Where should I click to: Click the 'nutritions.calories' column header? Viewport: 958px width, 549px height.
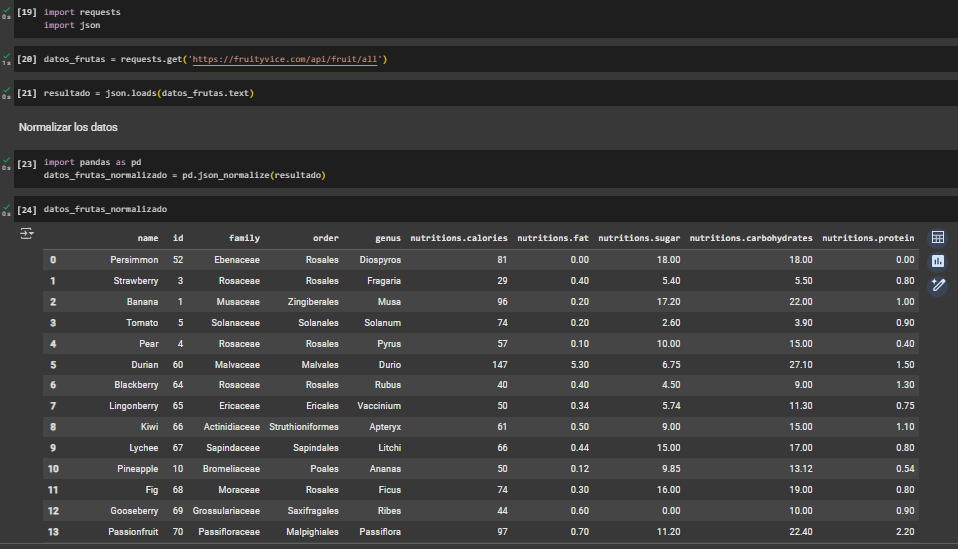coord(459,238)
